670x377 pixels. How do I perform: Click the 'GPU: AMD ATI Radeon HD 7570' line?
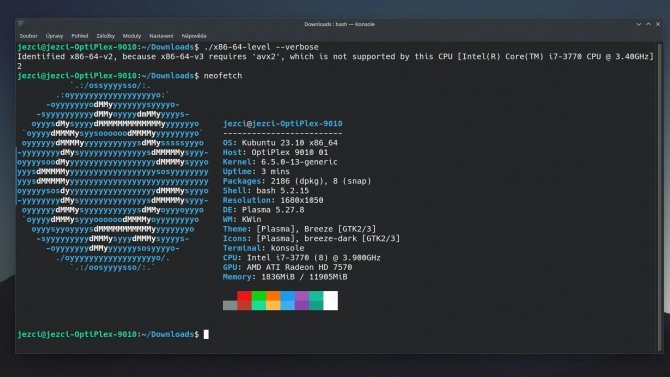288,267
